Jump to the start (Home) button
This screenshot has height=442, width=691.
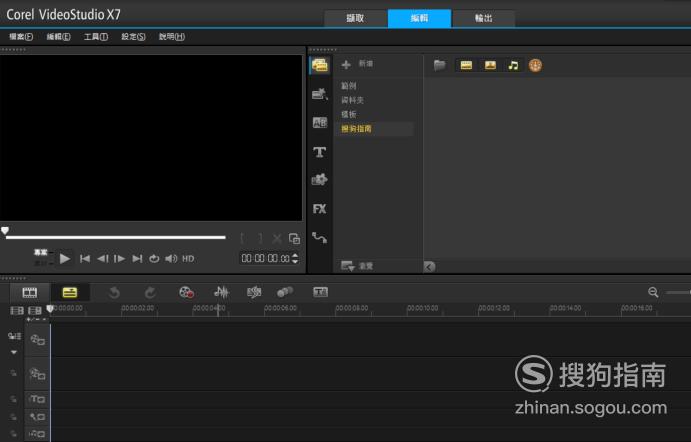(x=85, y=259)
